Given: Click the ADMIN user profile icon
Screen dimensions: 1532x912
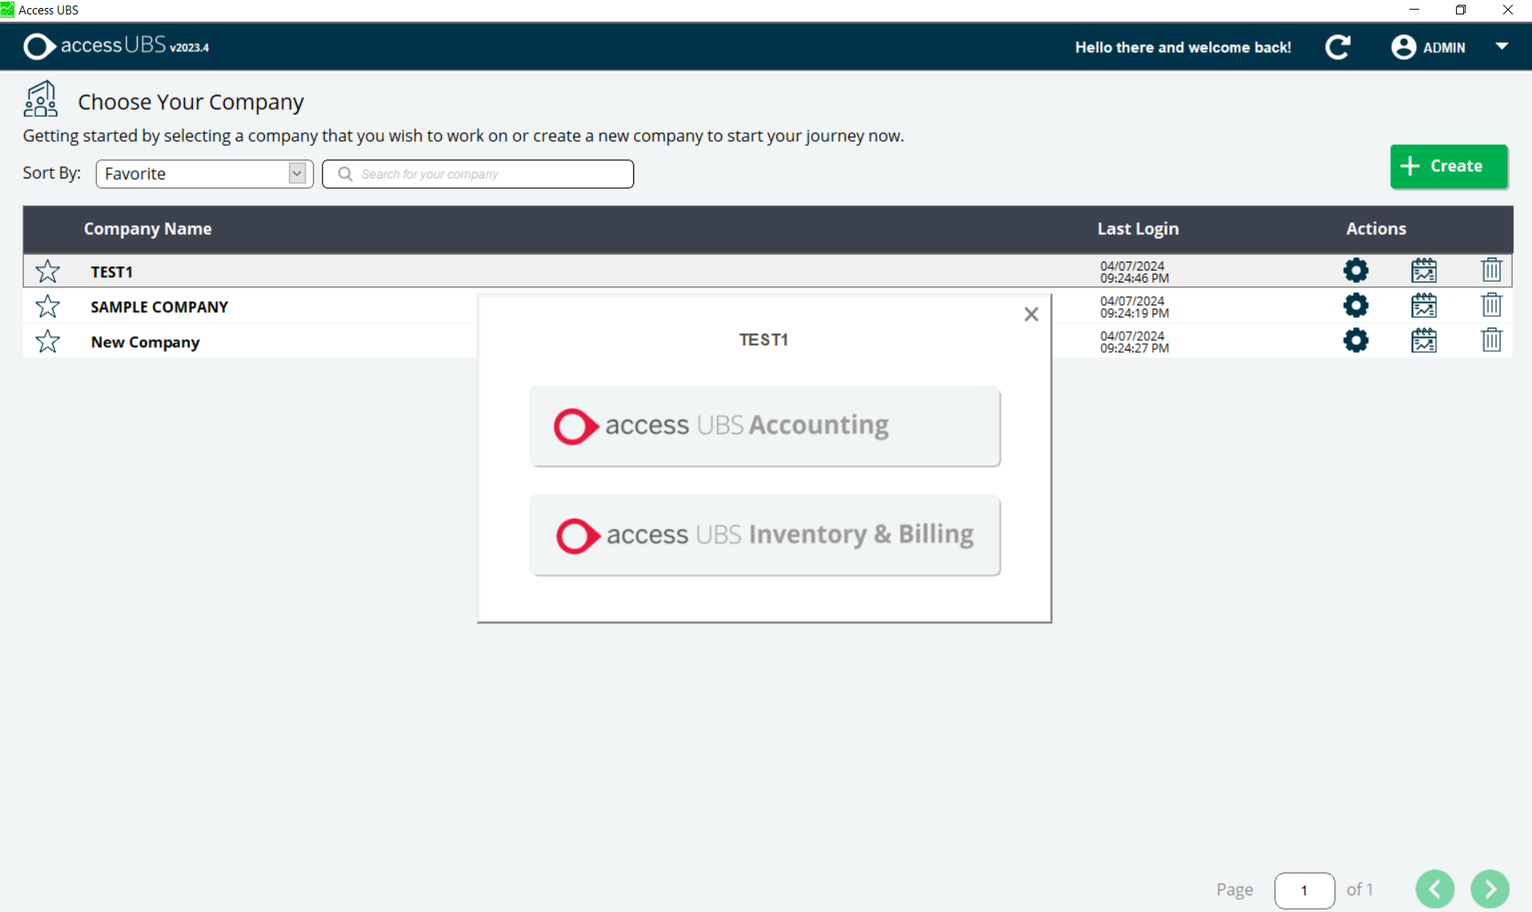Looking at the screenshot, I should (x=1403, y=47).
